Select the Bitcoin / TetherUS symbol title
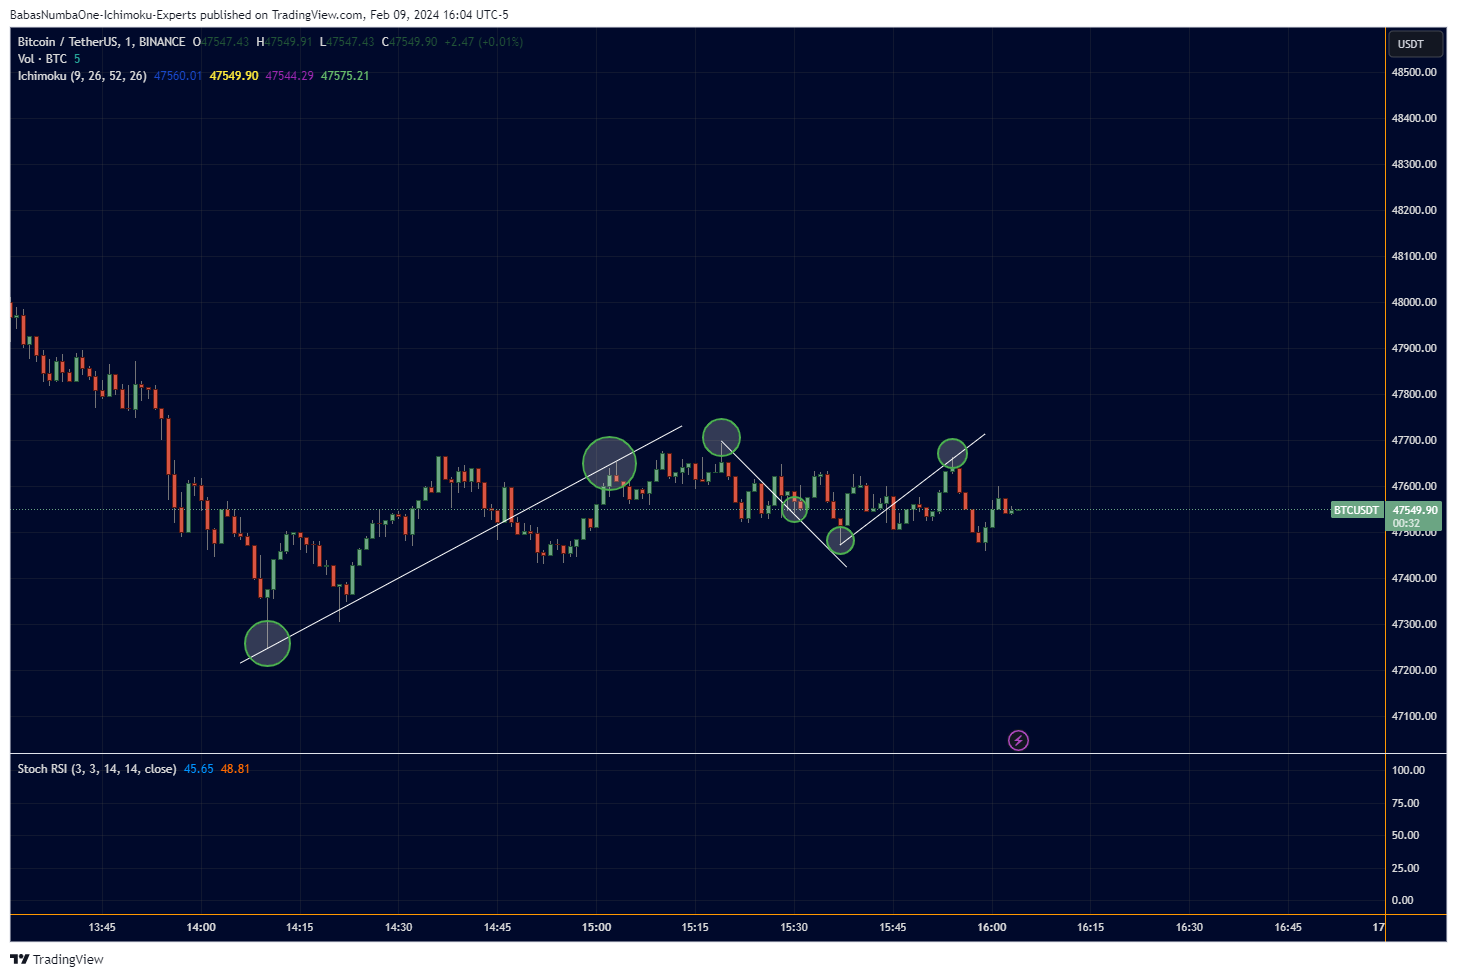 [x=101, y=42]
